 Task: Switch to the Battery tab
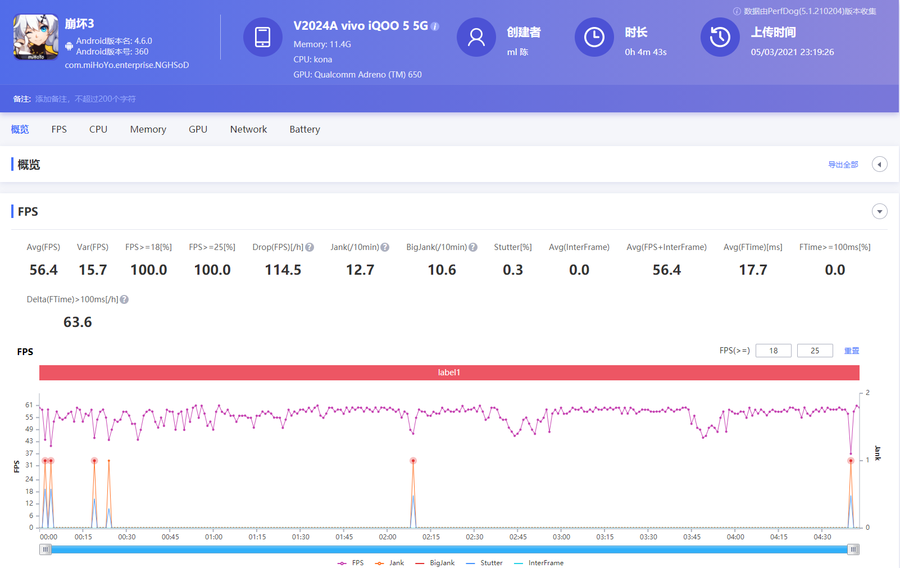[304, 129]
